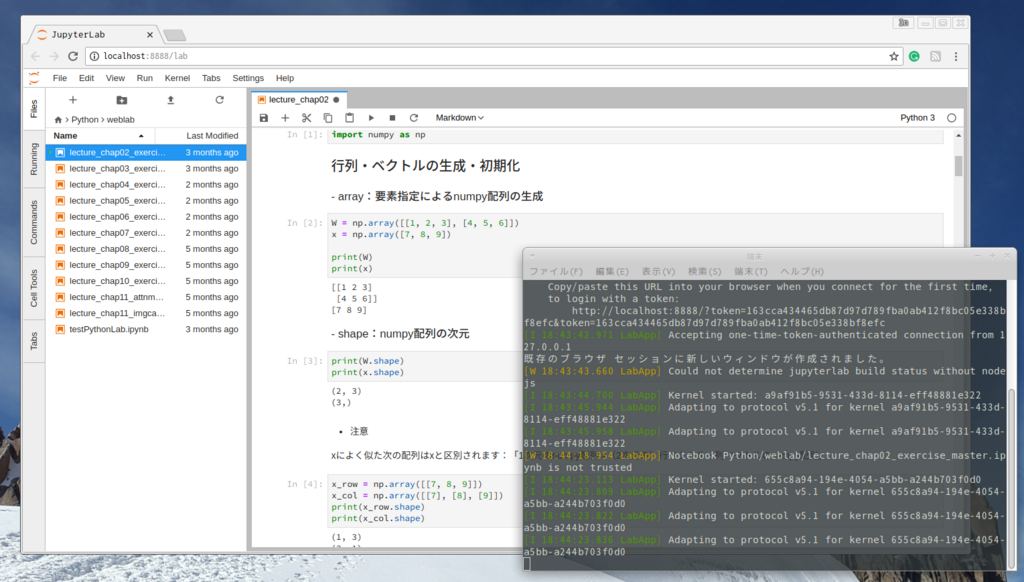This screenshot has width=1024, height=582.
Task: Select file lecture_chap05_exerci...
Action: (x=146, y=201)
